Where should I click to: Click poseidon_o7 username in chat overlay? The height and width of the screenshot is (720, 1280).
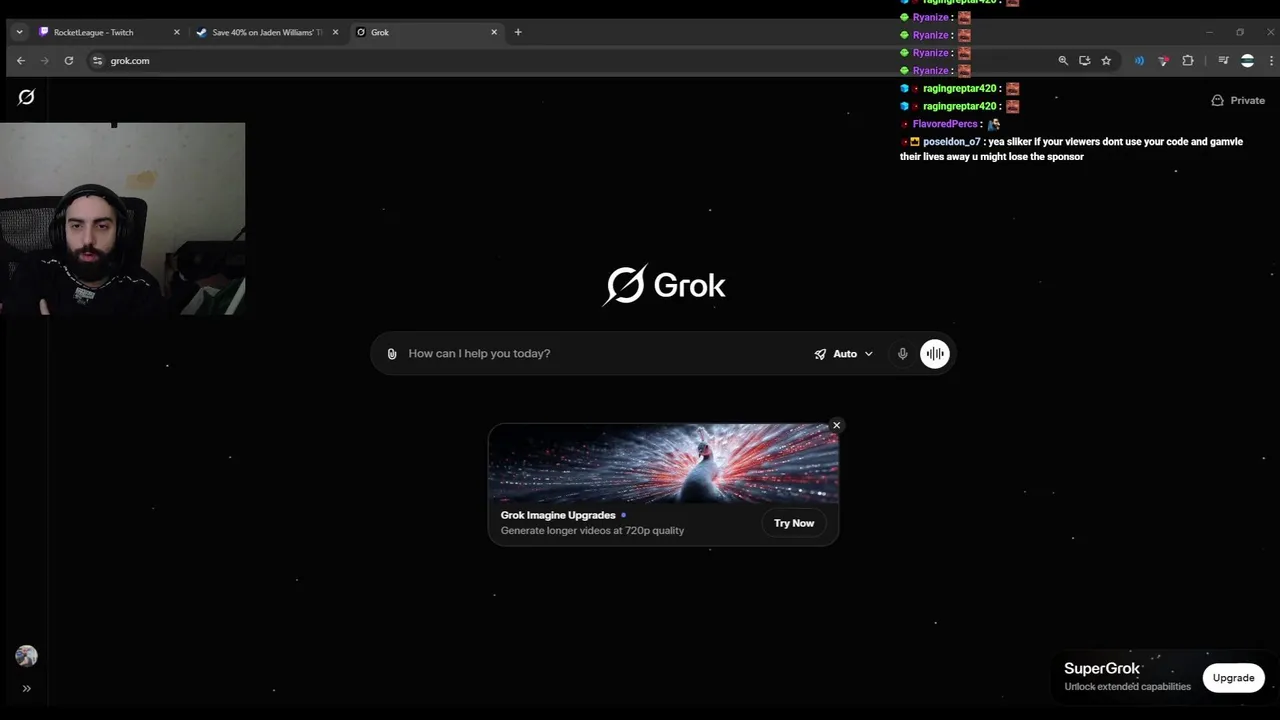click(951, 142)
